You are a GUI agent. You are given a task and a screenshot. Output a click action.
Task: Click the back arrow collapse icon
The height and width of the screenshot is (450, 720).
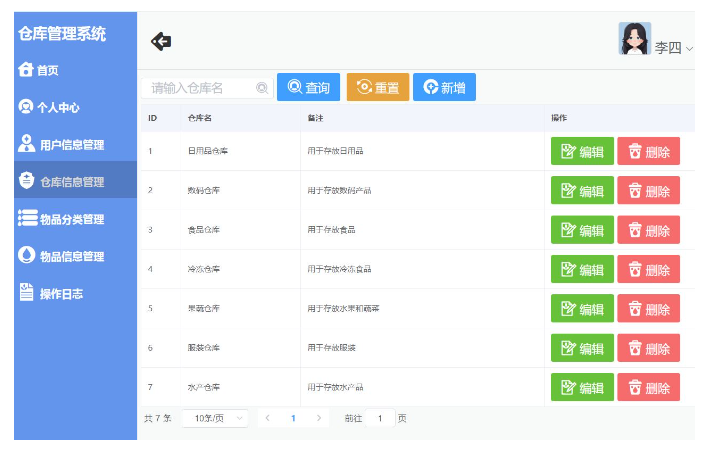161,41
